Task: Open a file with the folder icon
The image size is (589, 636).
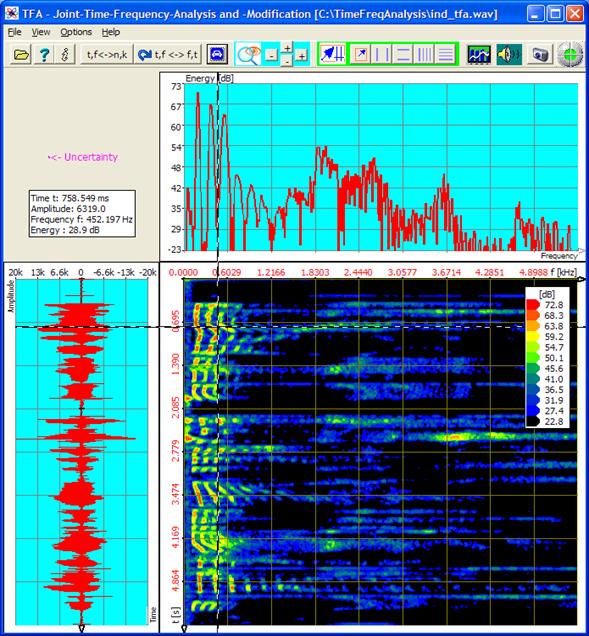Action: 21,54
